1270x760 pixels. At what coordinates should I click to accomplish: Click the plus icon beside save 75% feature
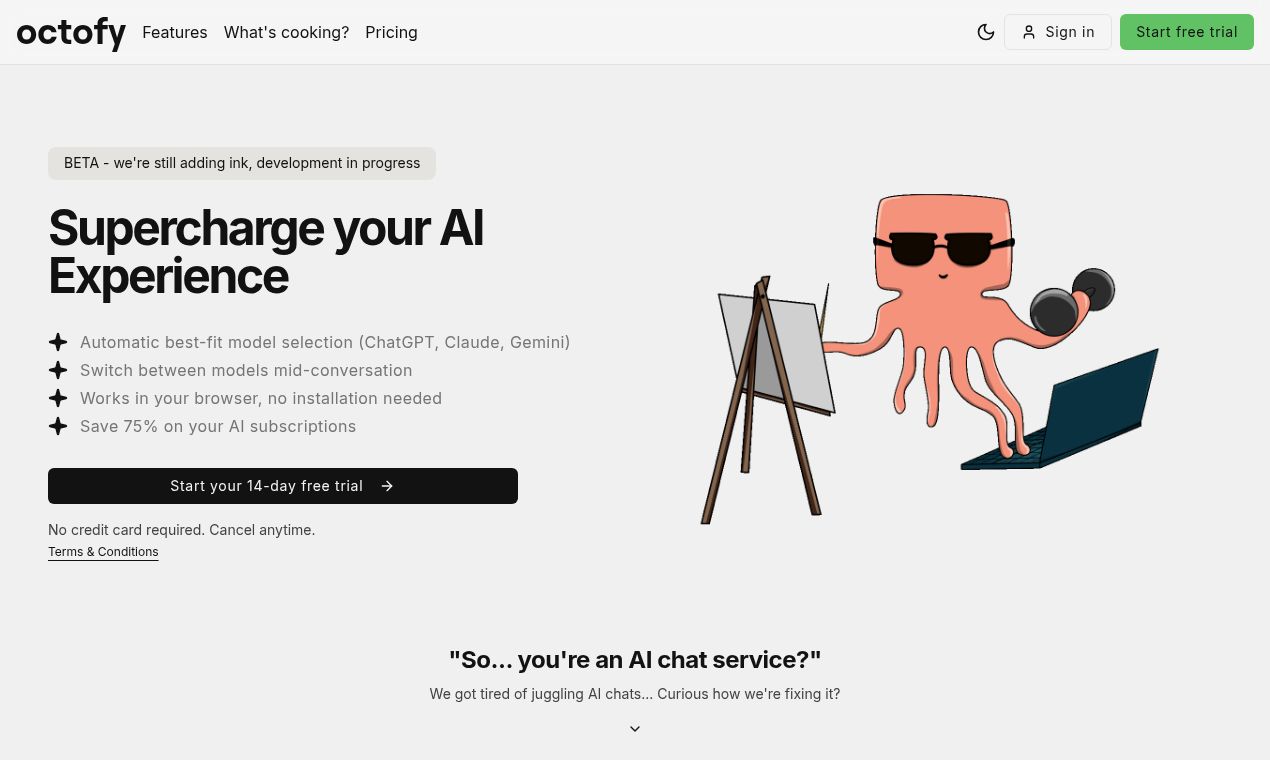tap(58, 426)
